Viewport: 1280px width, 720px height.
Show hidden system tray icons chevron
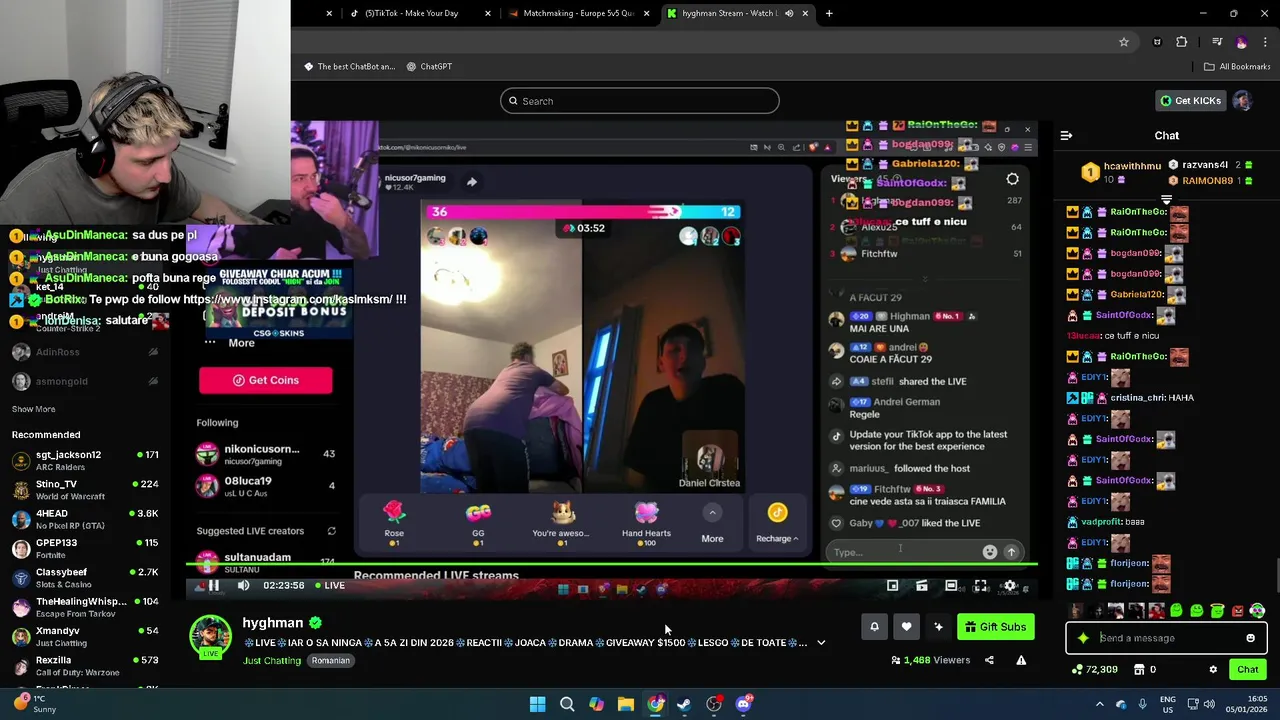pyautogui.click(x=1098, y=704)
